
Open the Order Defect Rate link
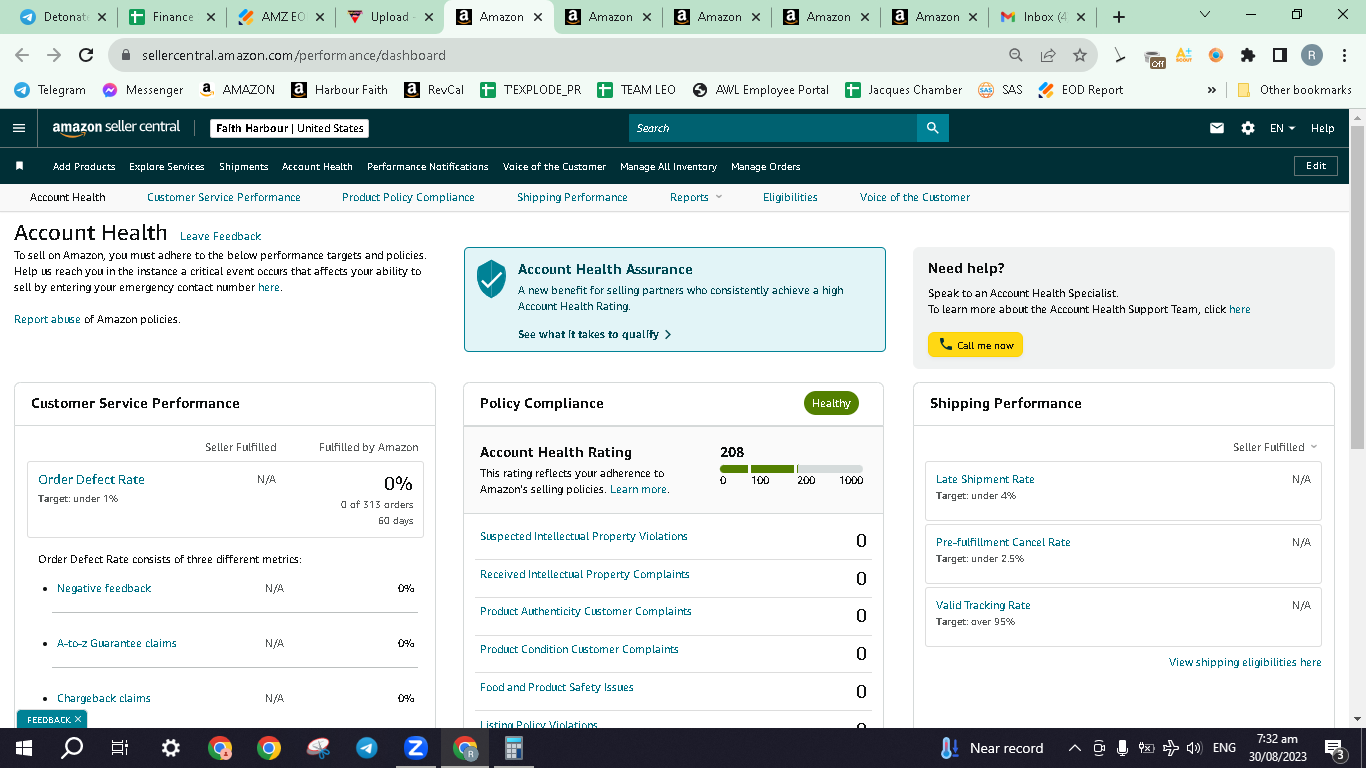91,479
